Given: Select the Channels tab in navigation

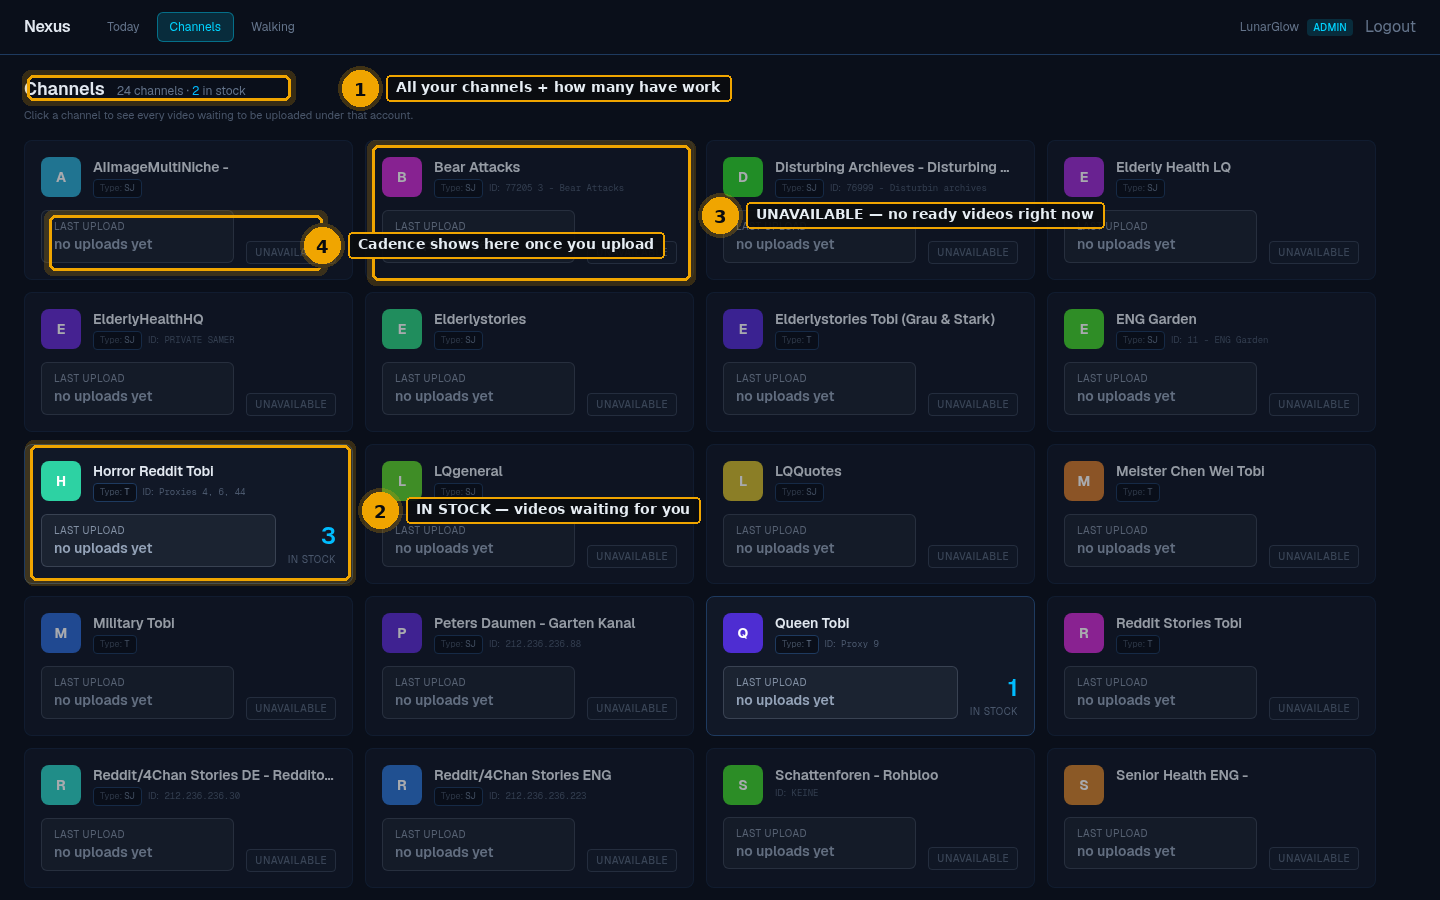Looking at the screenshot, I should pos(195,27).
